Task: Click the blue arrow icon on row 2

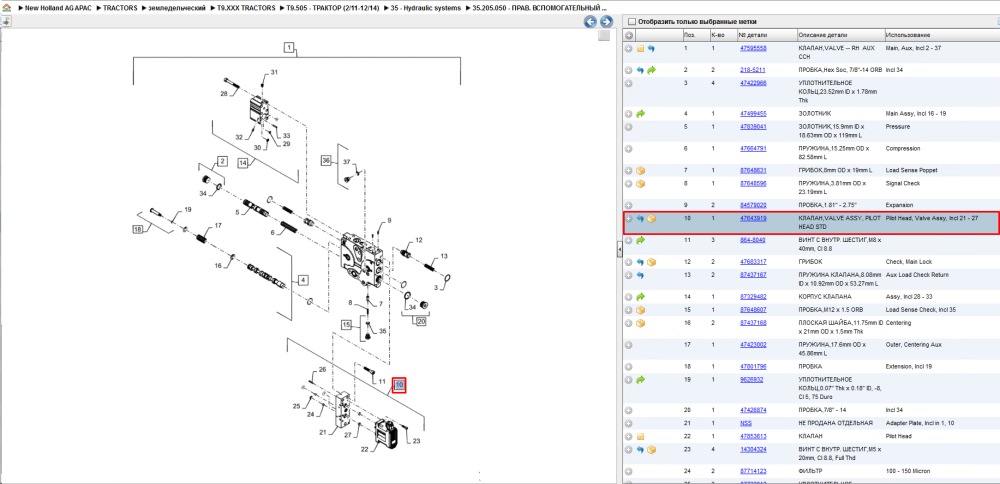Action: coord(640,70)
